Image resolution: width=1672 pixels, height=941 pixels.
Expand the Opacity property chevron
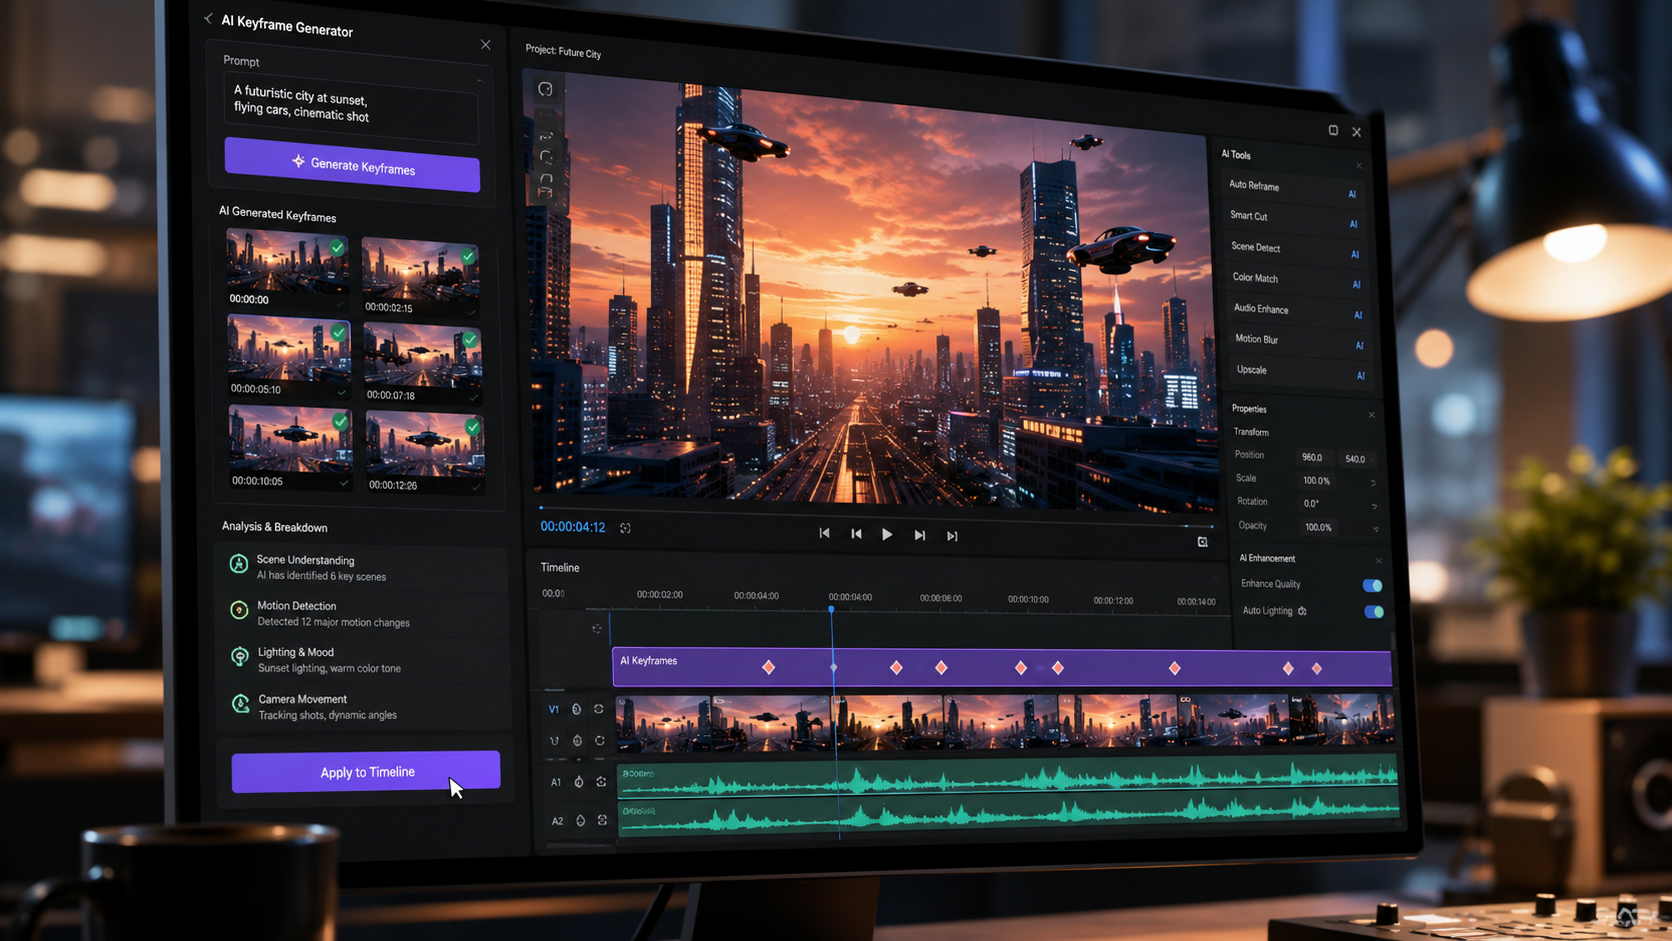(x=1375, y=529)
